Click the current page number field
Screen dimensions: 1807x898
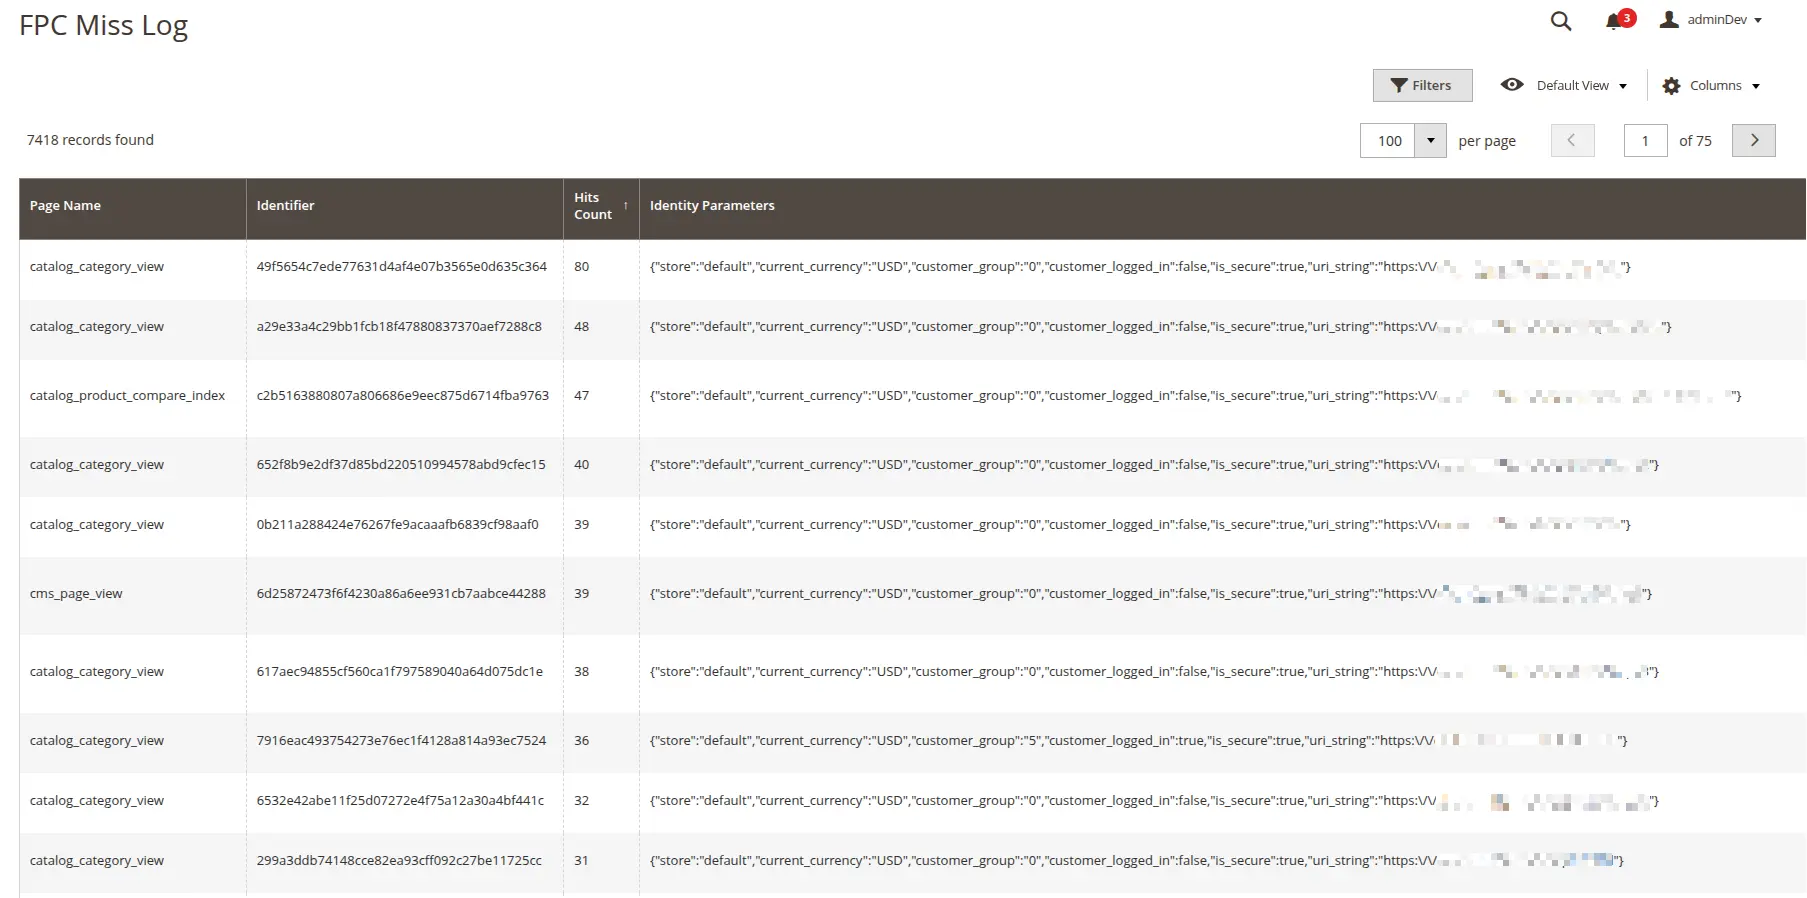pyautogui.click(x=1645, y=141)
